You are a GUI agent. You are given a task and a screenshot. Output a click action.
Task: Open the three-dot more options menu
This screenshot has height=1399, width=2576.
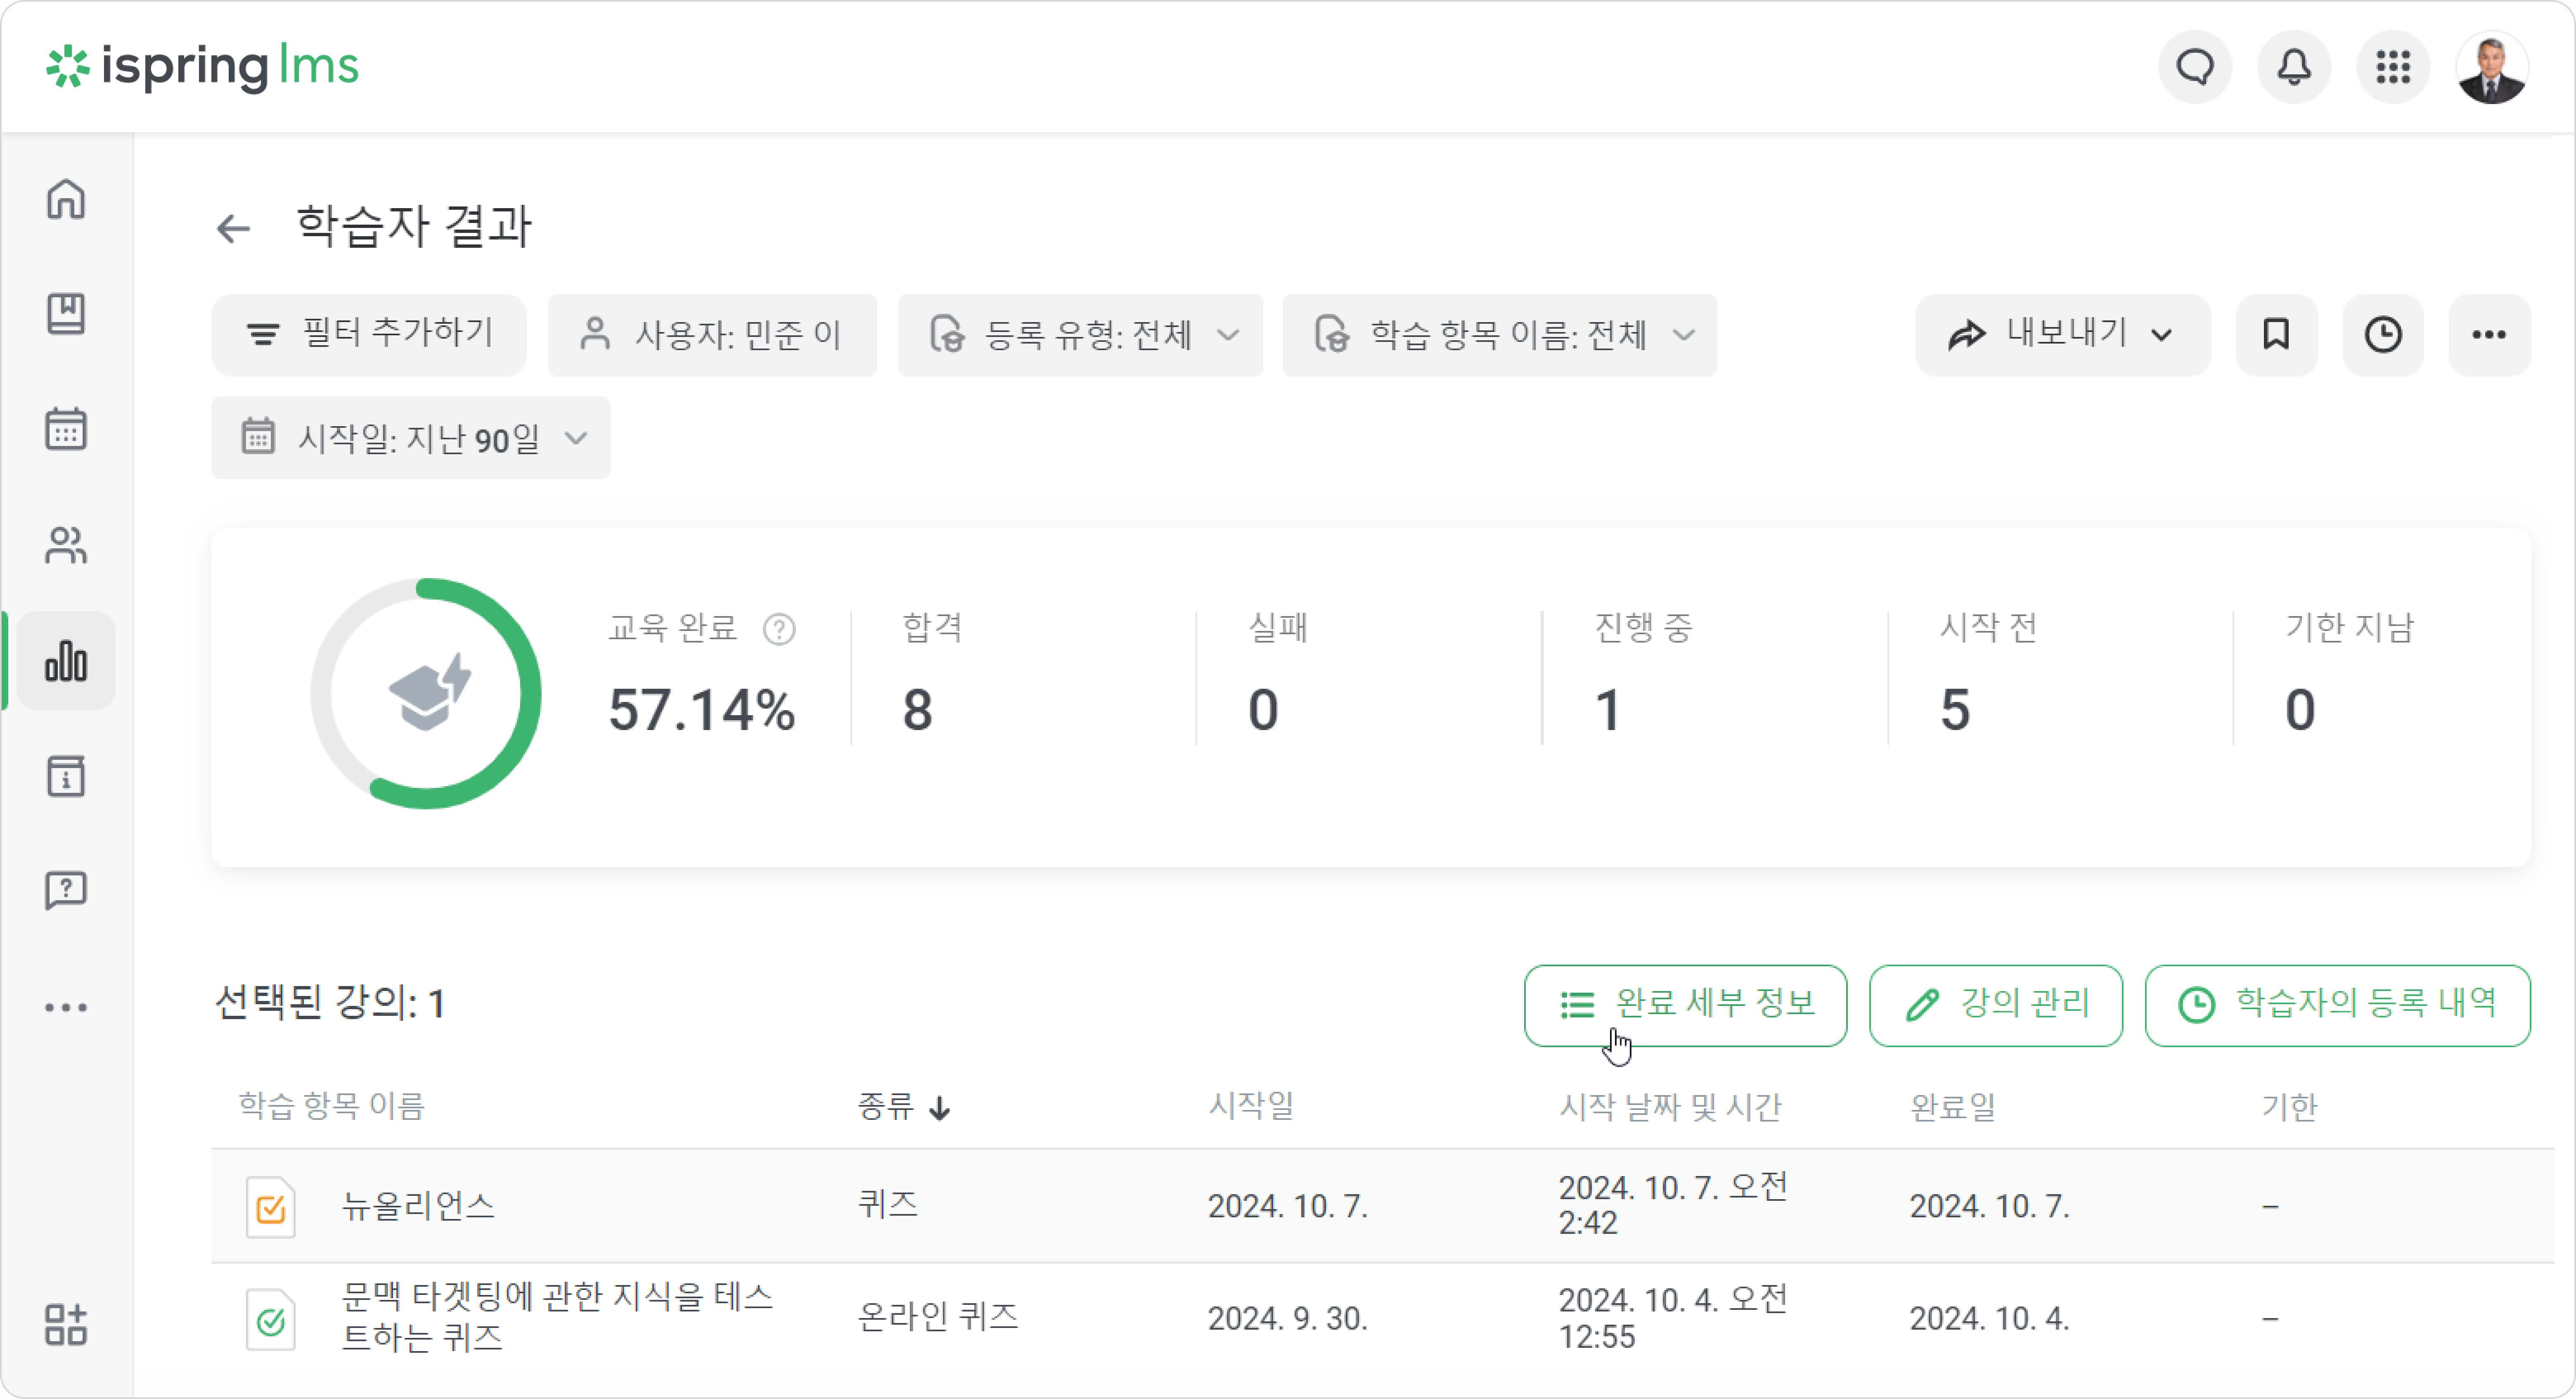point(2489,335)
